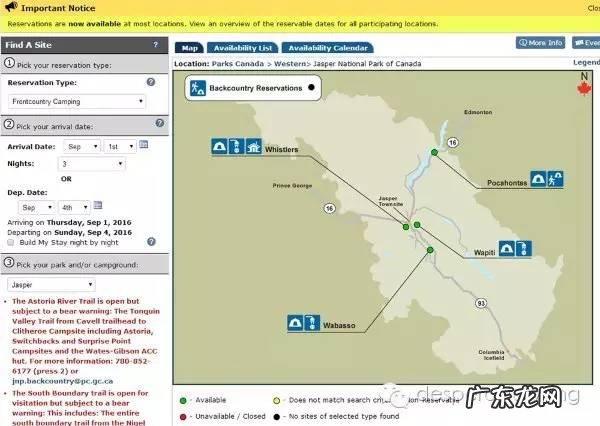Image resolution: width=600 pixels, height=426 pixels.
Task: Click the Backcountry Reservations hiker icon
Action: (195, 88)
